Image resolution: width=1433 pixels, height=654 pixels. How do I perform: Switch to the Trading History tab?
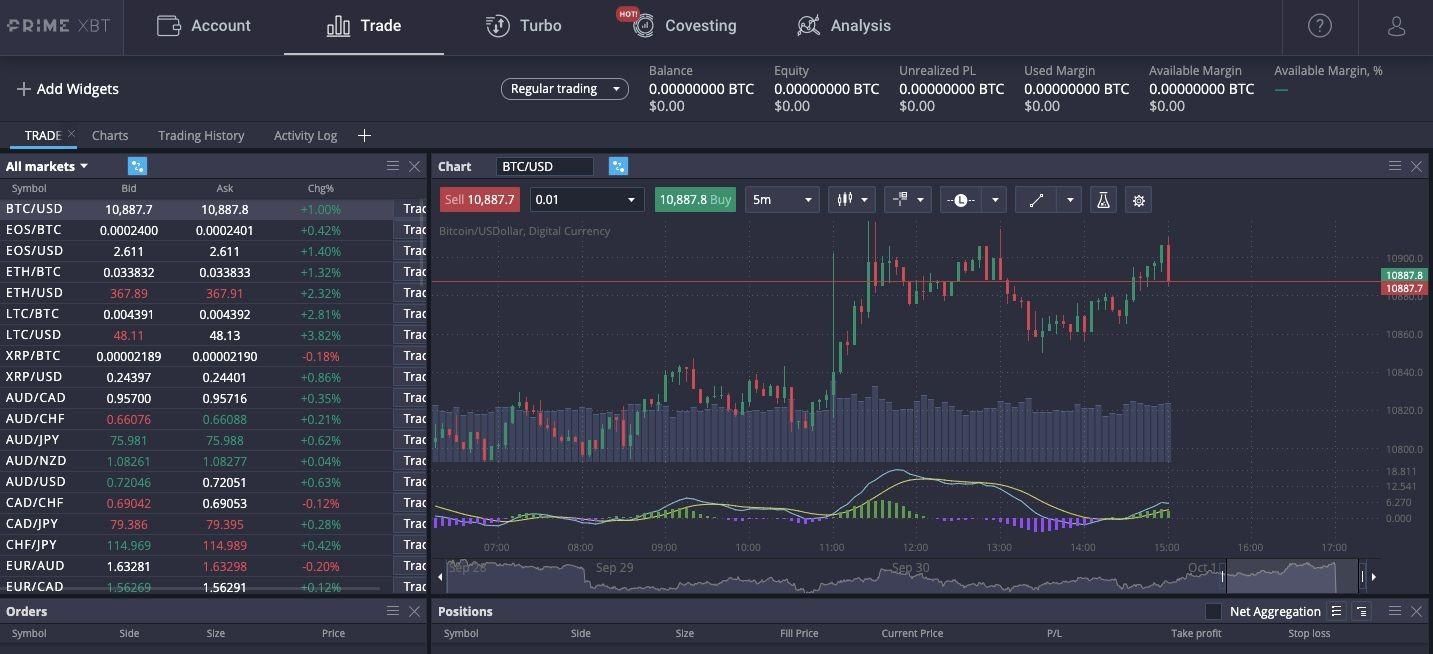201,136
